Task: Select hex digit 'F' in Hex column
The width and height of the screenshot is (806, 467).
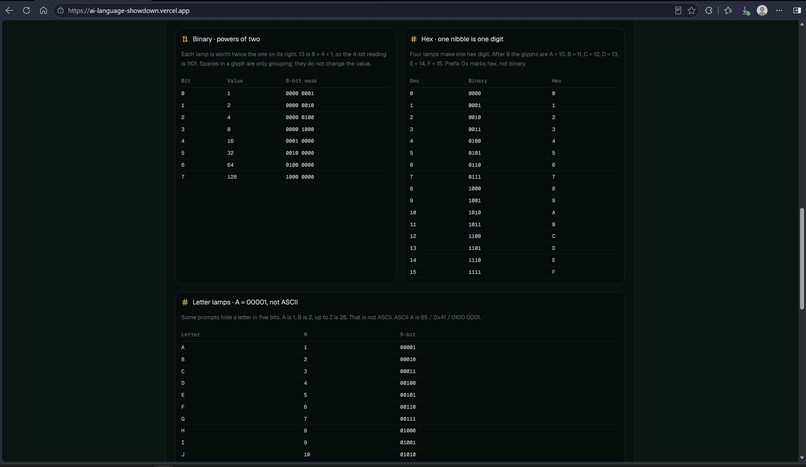Action: 554,272
